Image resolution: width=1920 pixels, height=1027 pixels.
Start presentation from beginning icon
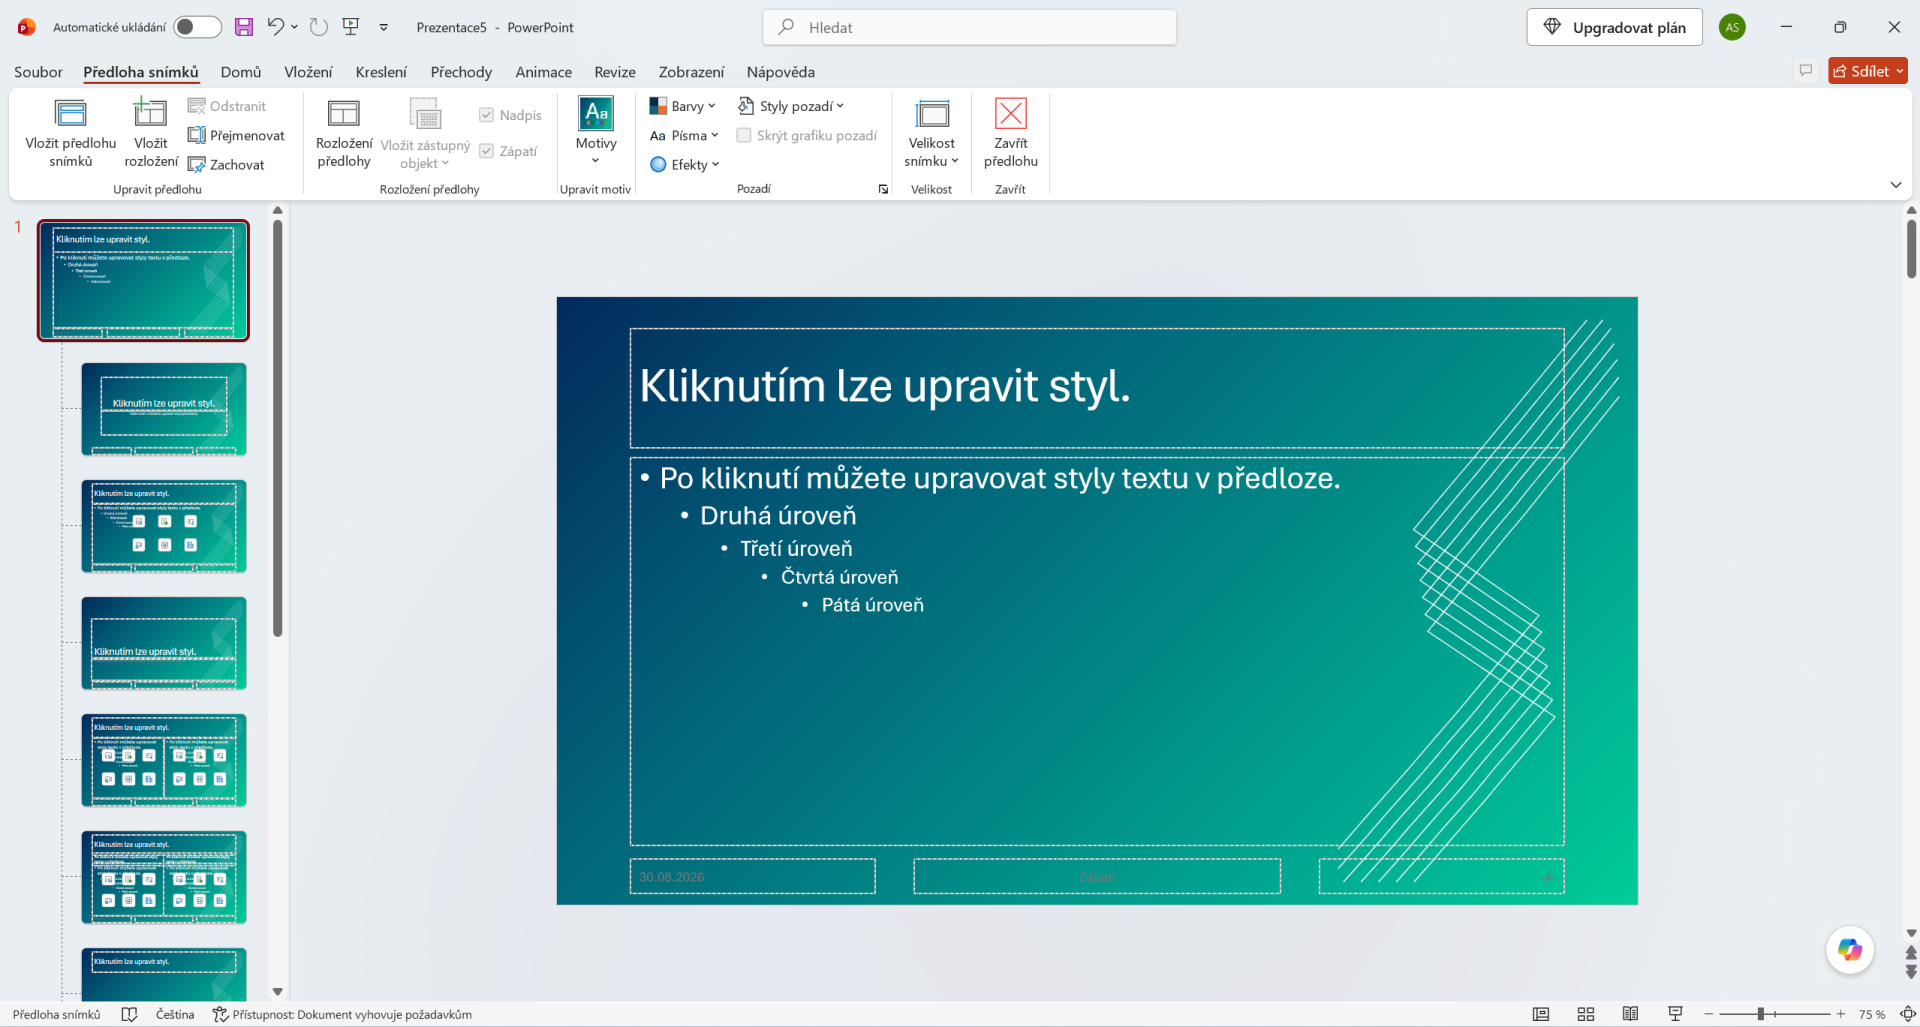tap(351, 27)
